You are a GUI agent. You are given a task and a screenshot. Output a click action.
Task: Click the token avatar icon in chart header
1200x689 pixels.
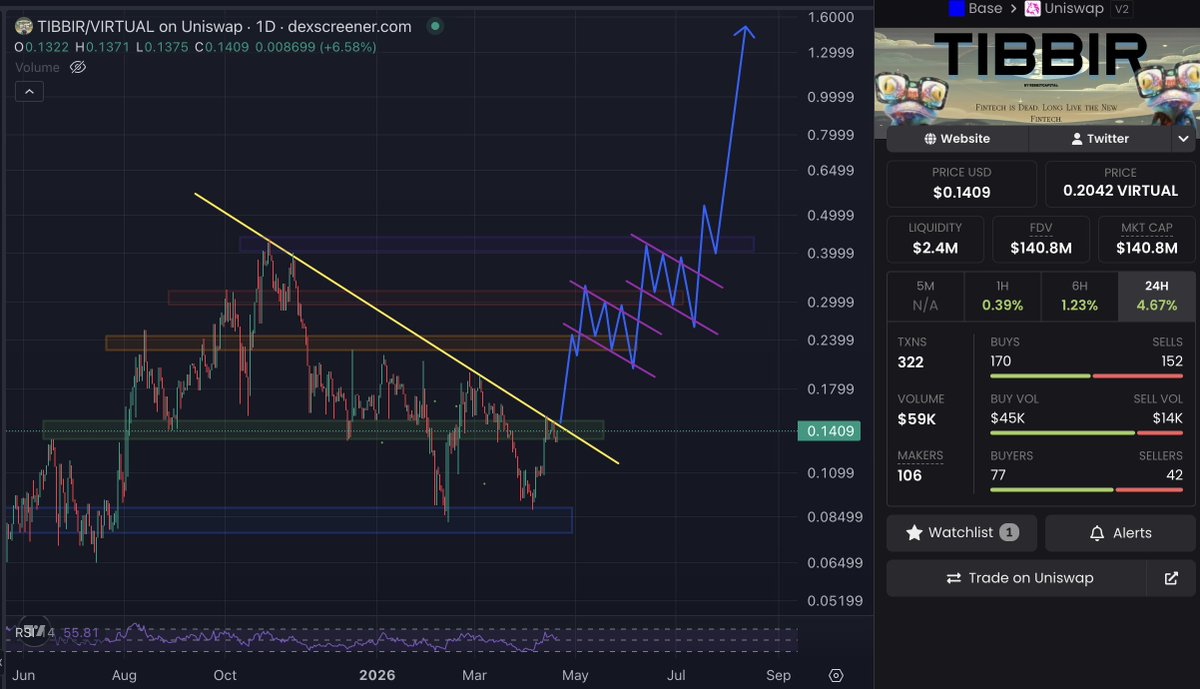coord(23,27)
